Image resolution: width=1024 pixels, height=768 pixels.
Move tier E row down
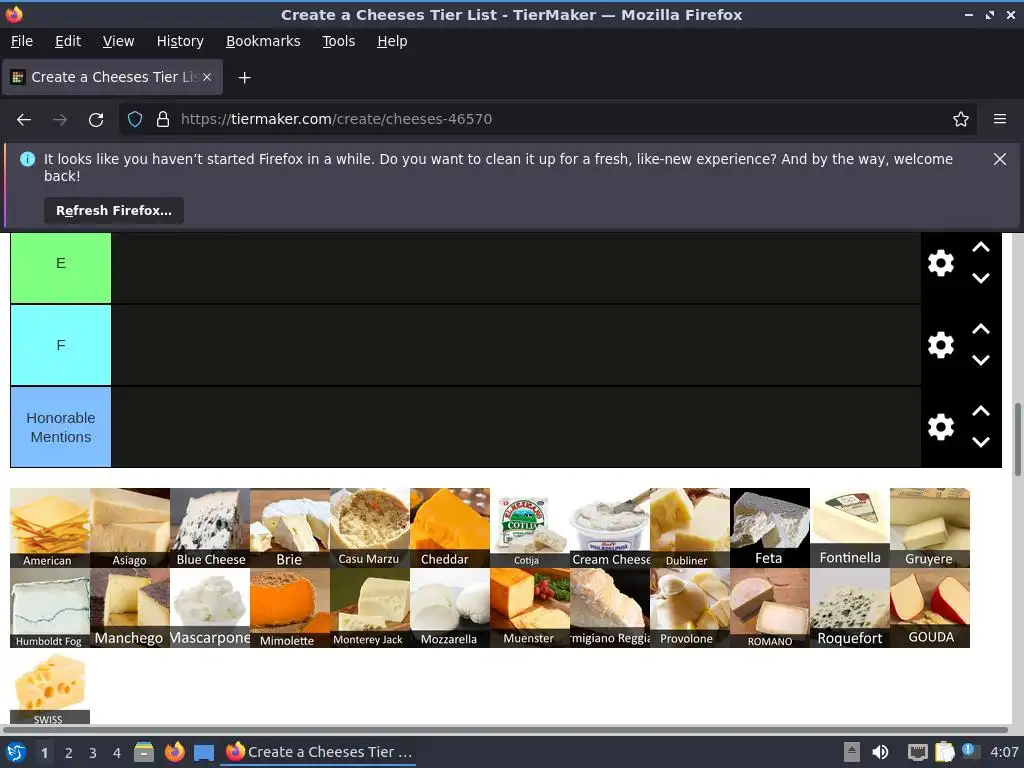pyautogui.click(x=980, y=278)
